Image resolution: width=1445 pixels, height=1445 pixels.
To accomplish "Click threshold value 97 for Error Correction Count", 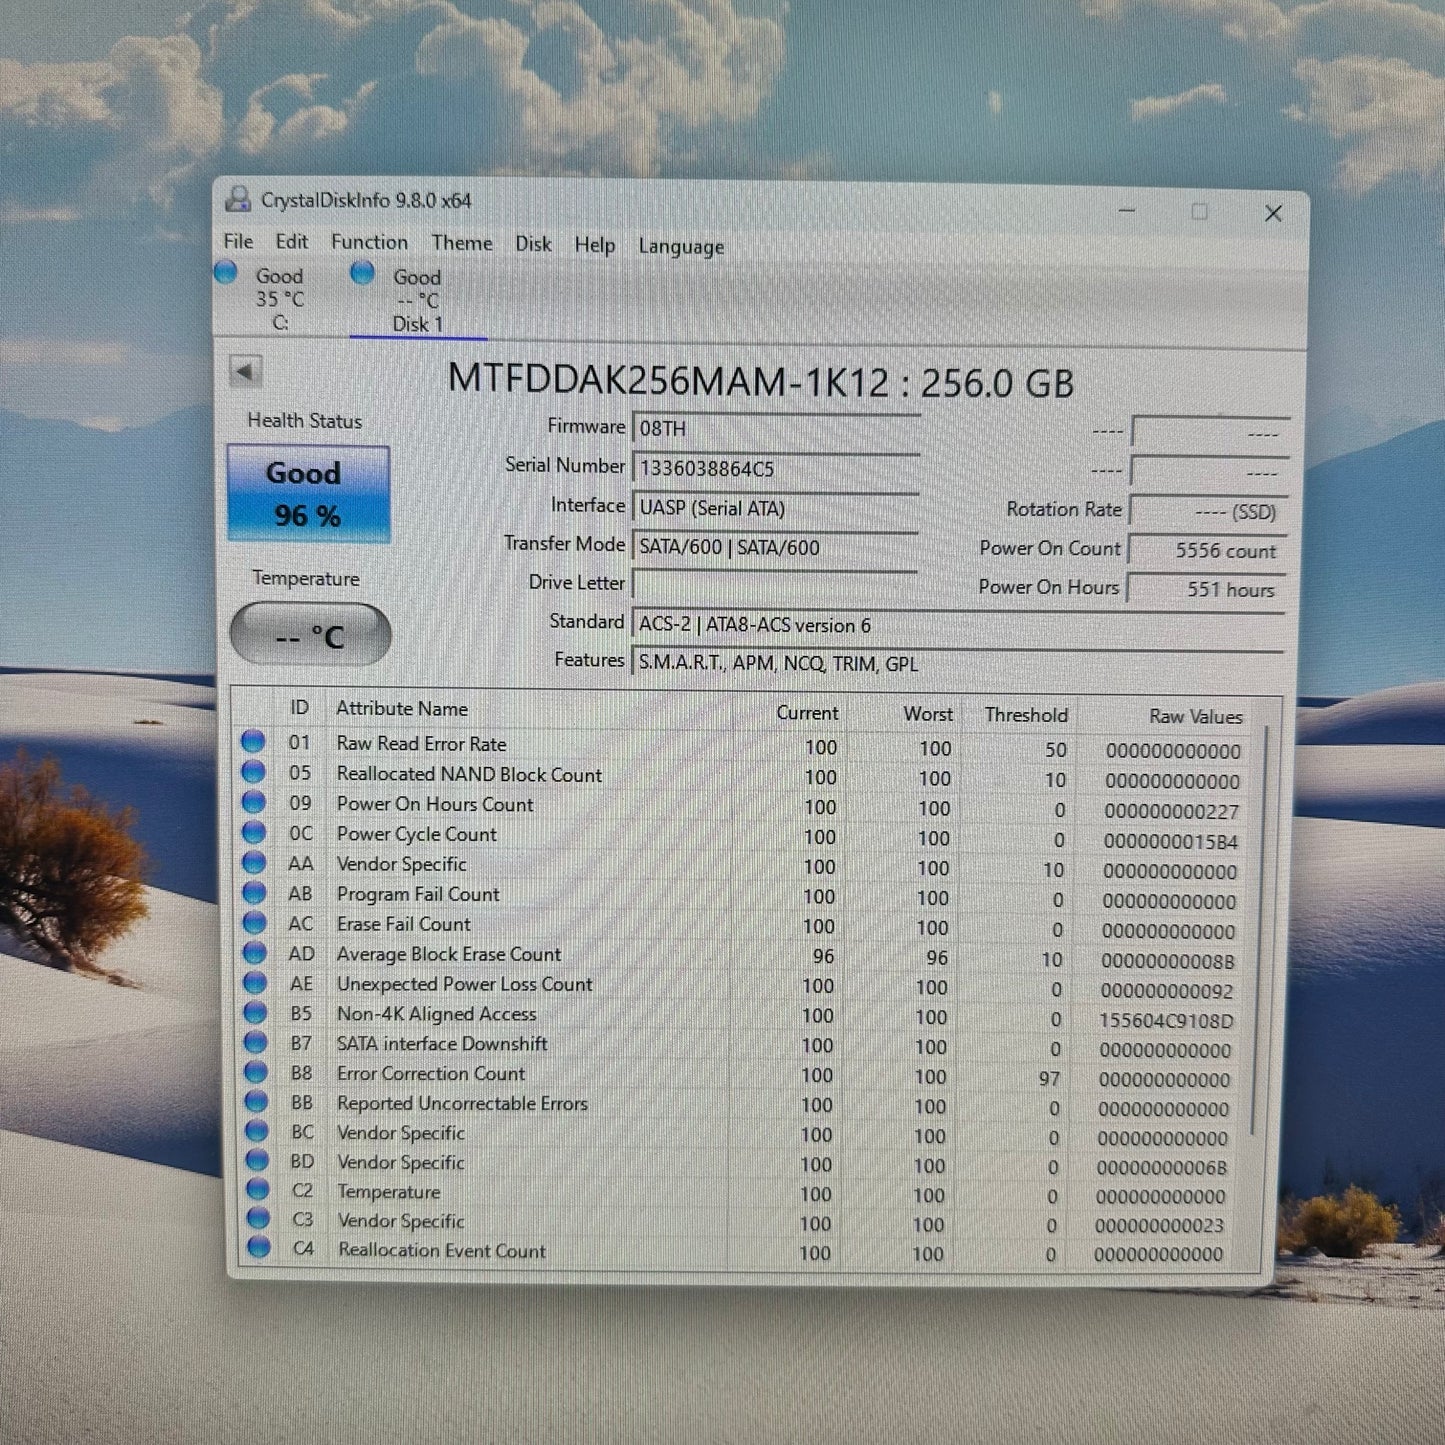I will pos(1048,1078).
